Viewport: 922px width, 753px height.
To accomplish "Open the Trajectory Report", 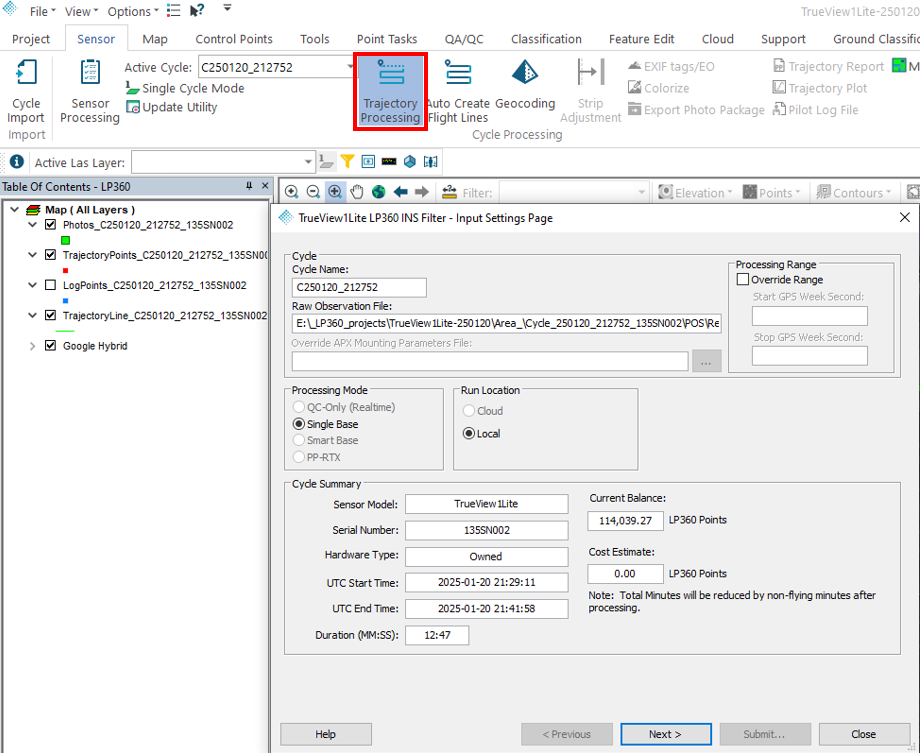I will (828, 66).
